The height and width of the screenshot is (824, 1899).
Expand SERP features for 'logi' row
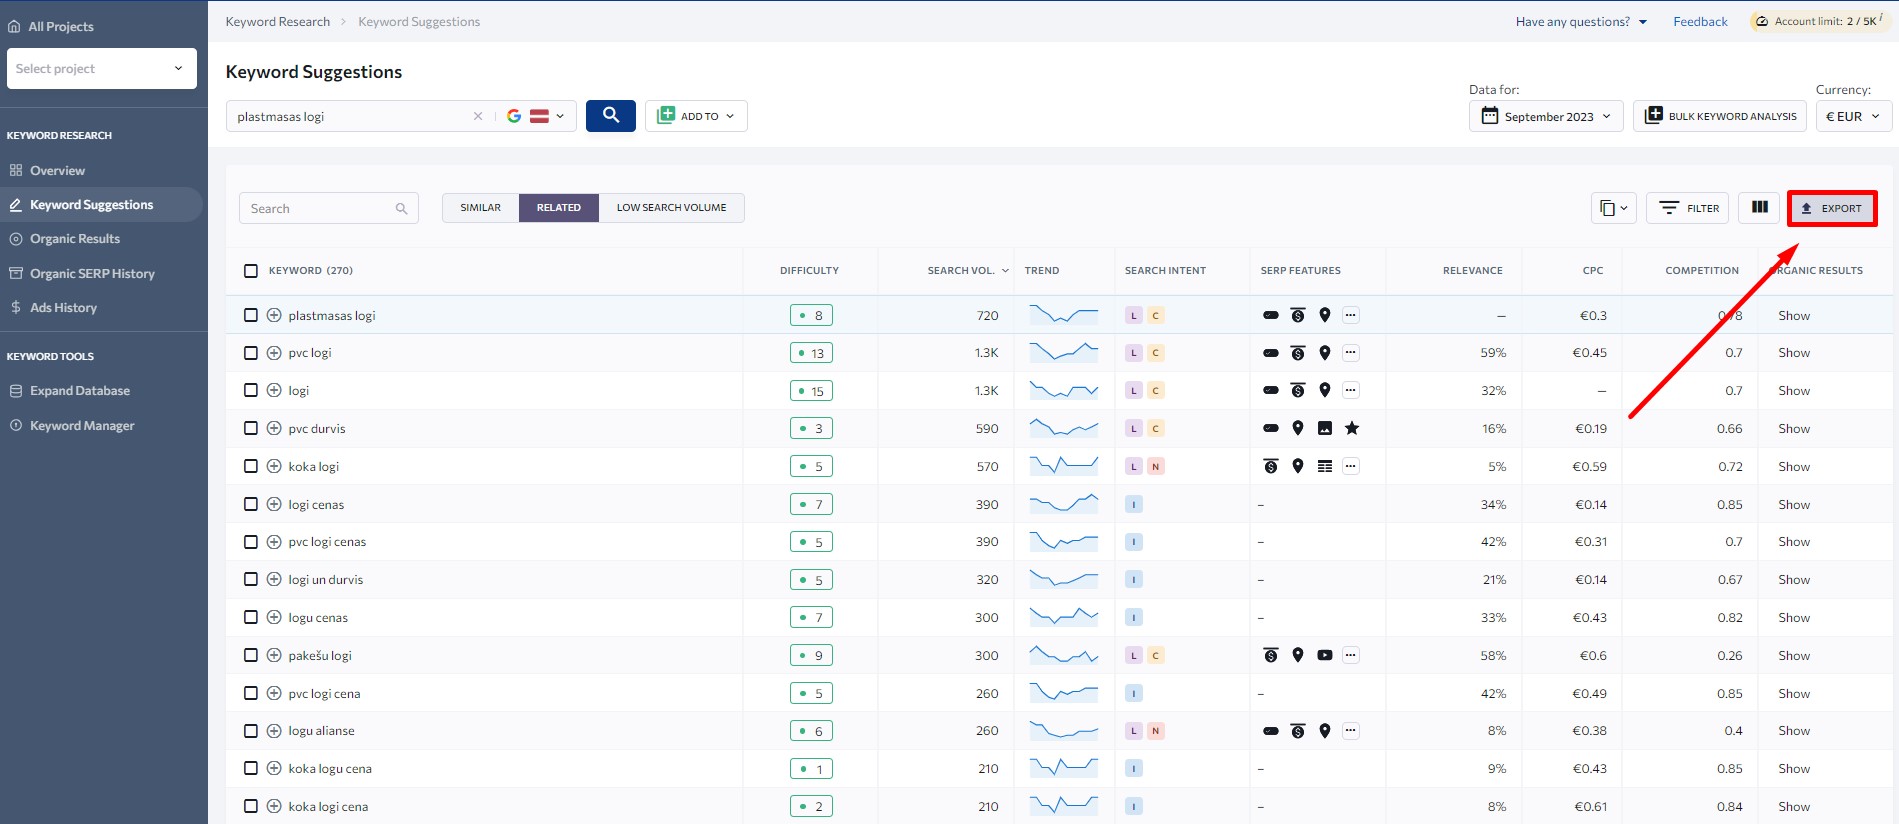(1351, 391)
